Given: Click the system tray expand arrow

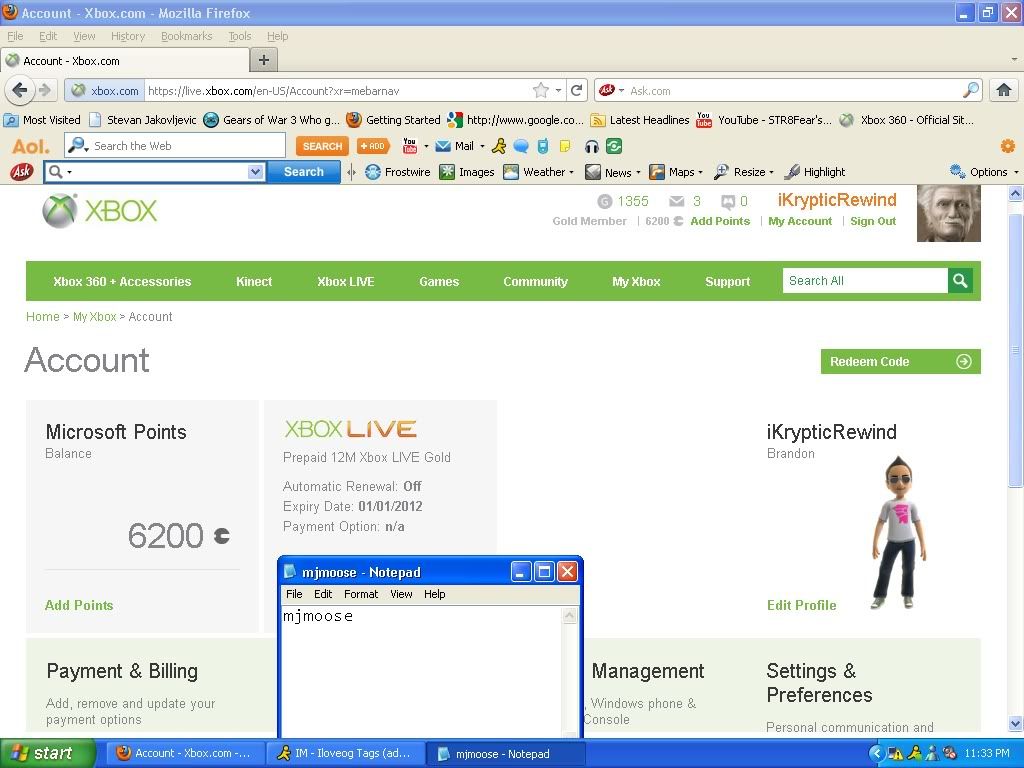Looking at the screenshot, I should coord(876,754).
